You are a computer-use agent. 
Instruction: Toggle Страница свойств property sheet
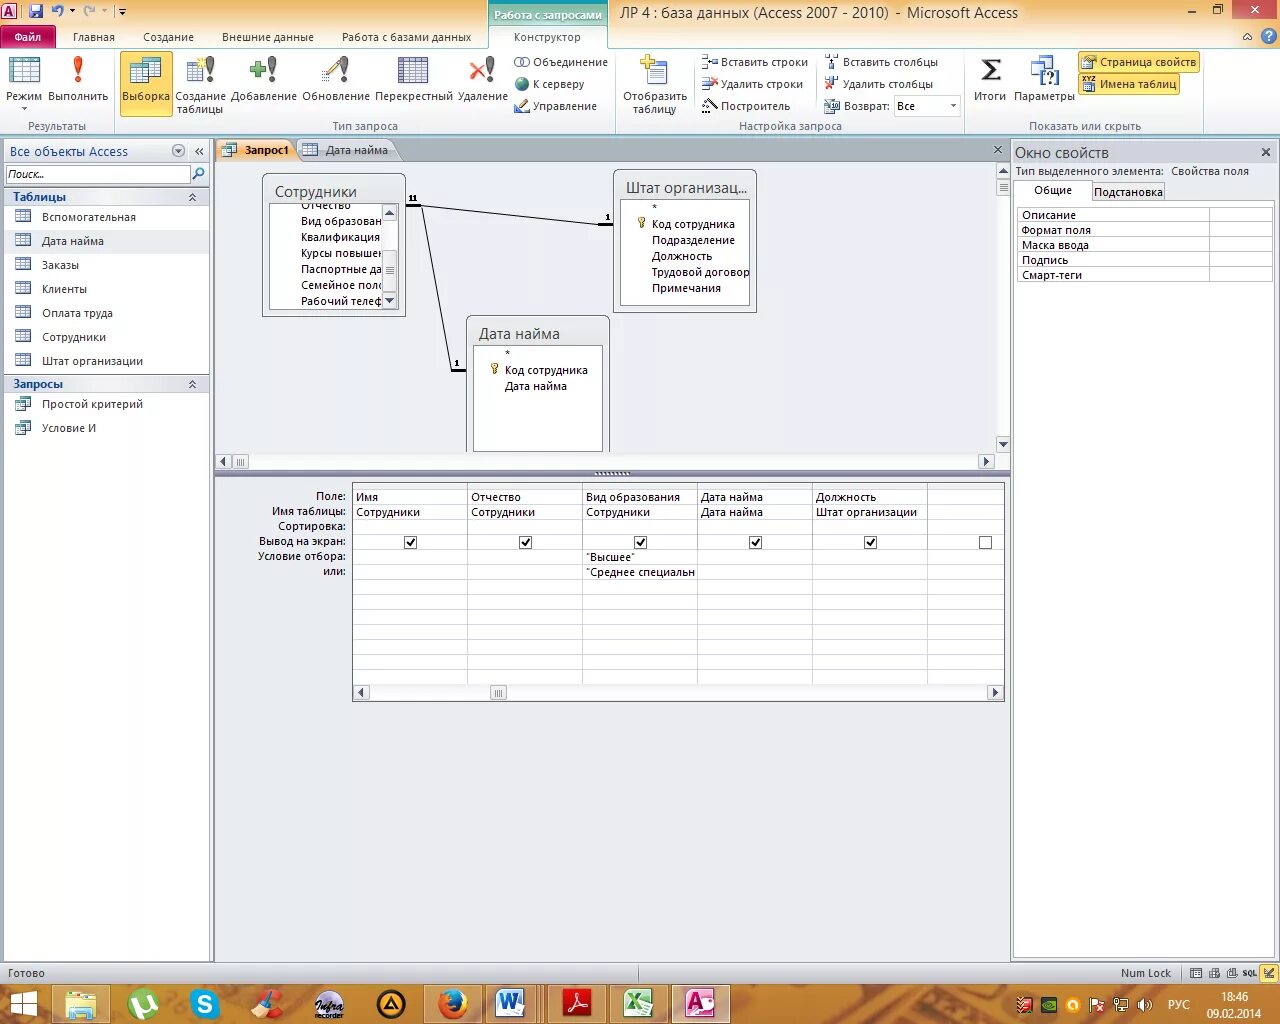1139,62
